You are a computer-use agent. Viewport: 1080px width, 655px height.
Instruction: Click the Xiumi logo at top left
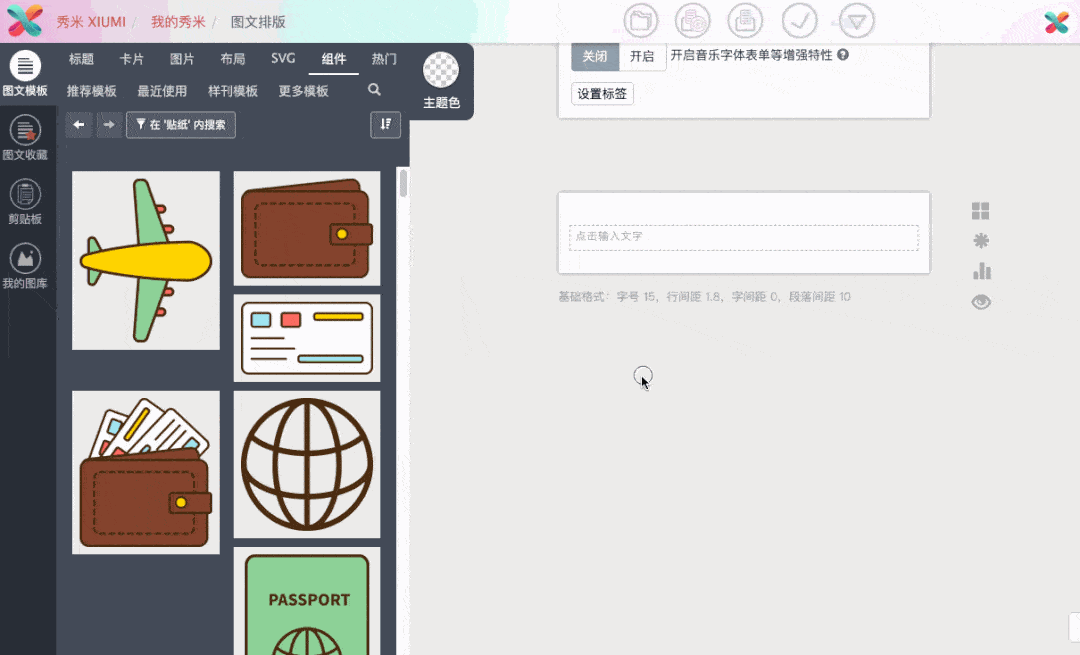(24, 21)
